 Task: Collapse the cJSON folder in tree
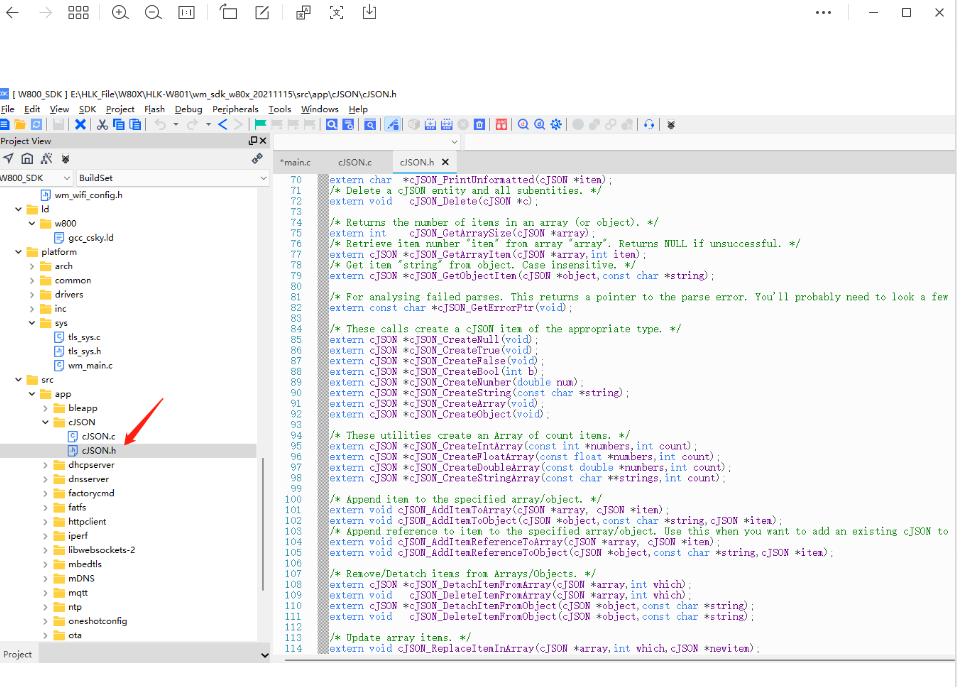[45, 422]
